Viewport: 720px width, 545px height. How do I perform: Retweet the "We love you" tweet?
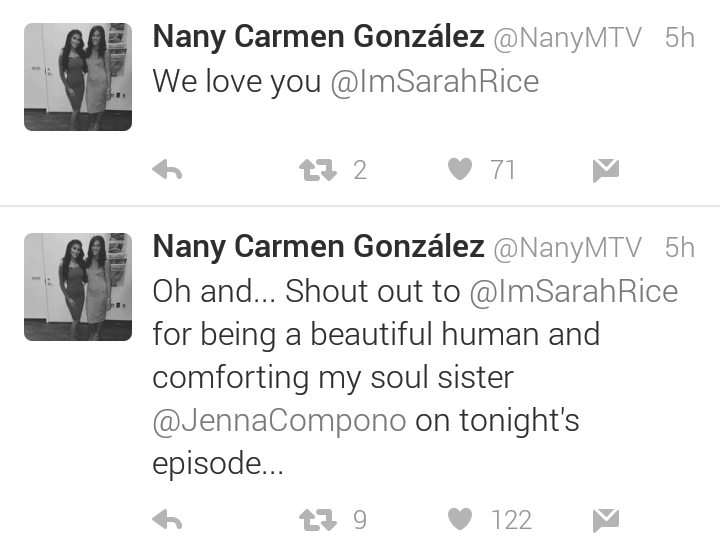pyautogui.click(x=317, y=170)
